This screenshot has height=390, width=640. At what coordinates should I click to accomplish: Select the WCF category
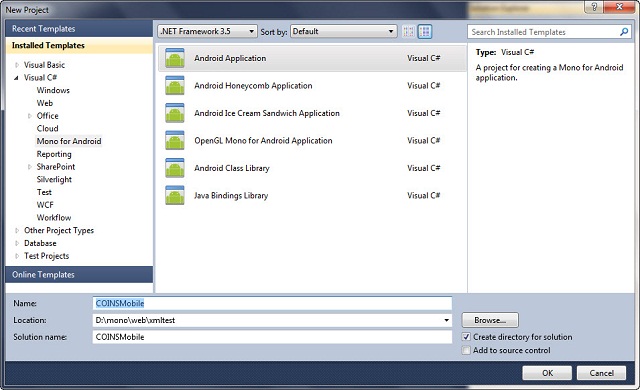click(45, 205)
